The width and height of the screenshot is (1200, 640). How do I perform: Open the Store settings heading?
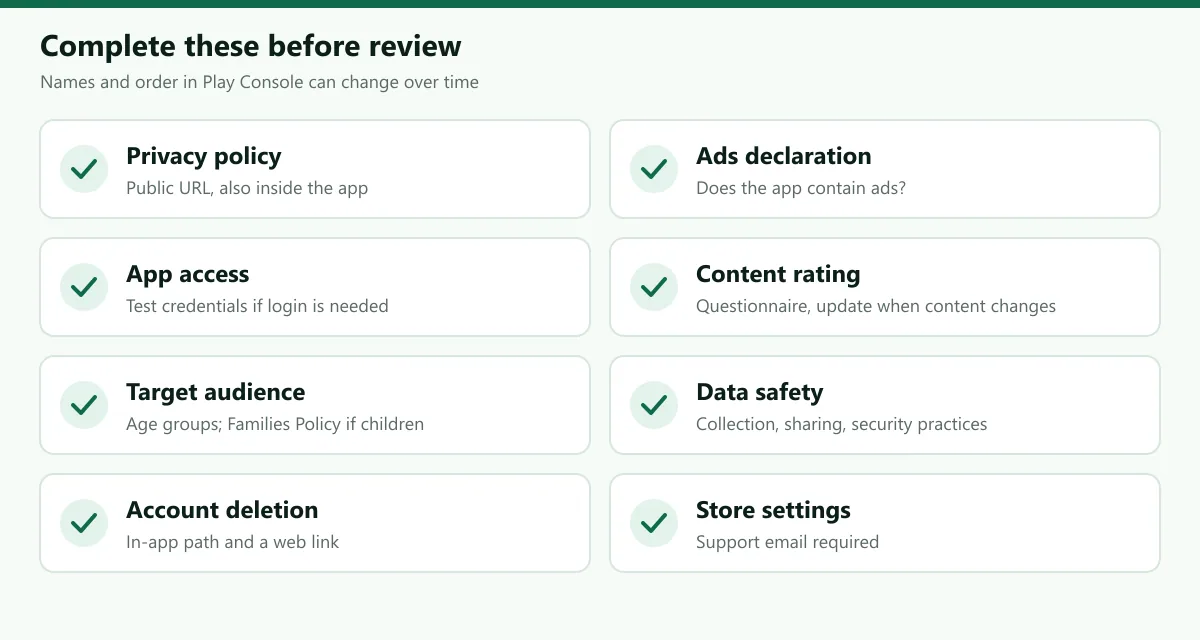[773, 510]
